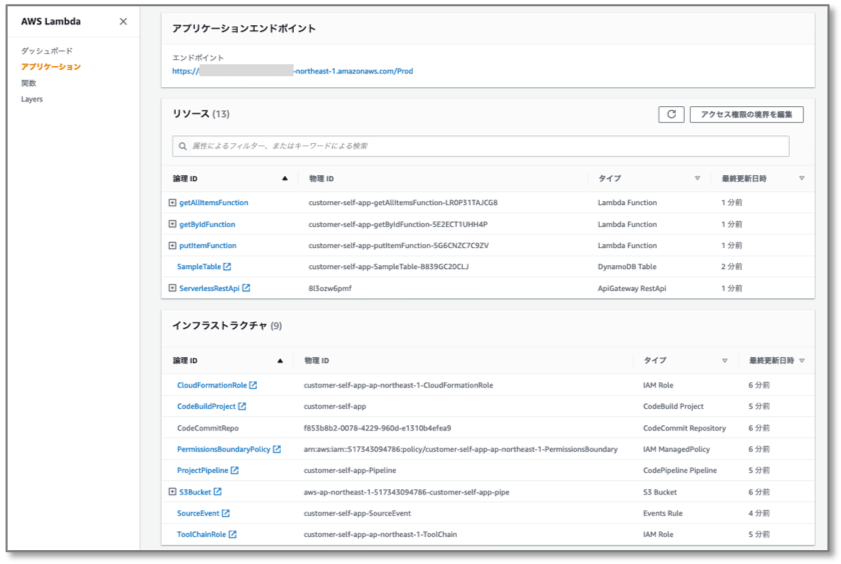
Task: Select the Events Rule type cell
Action: coord(663,513)
